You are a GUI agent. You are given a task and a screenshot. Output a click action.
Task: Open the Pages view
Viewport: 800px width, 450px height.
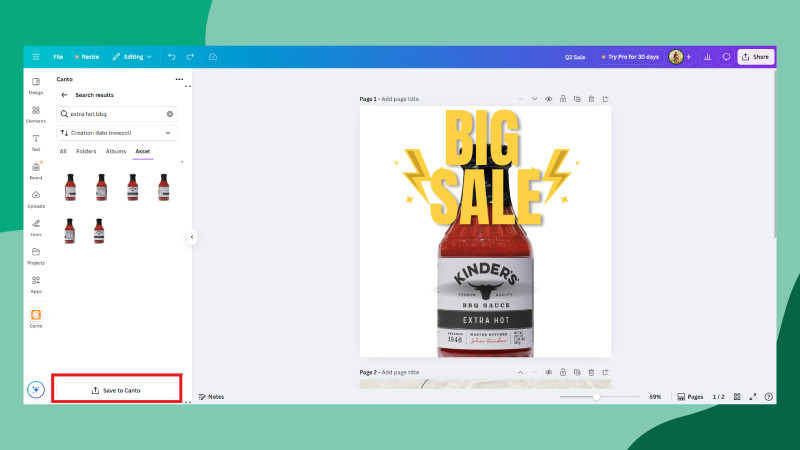[690, 396]
